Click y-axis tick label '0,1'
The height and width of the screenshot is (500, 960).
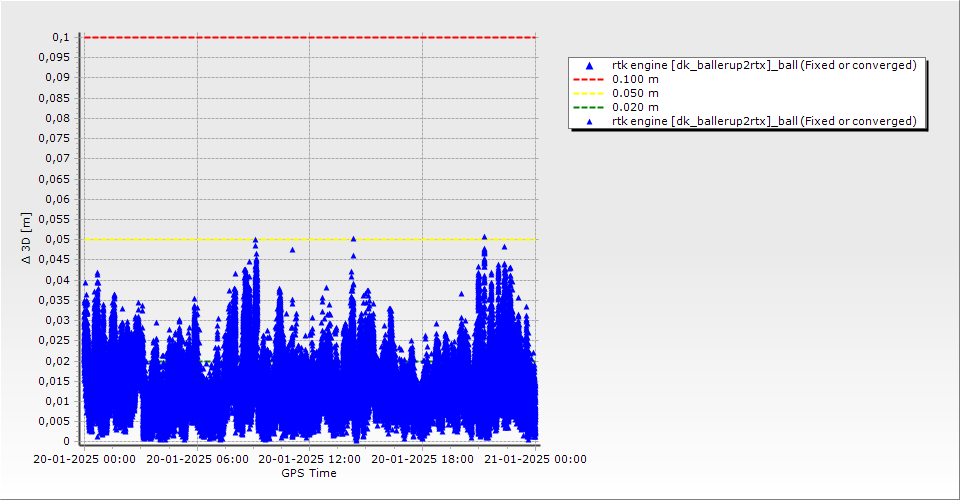coord(61,37)
